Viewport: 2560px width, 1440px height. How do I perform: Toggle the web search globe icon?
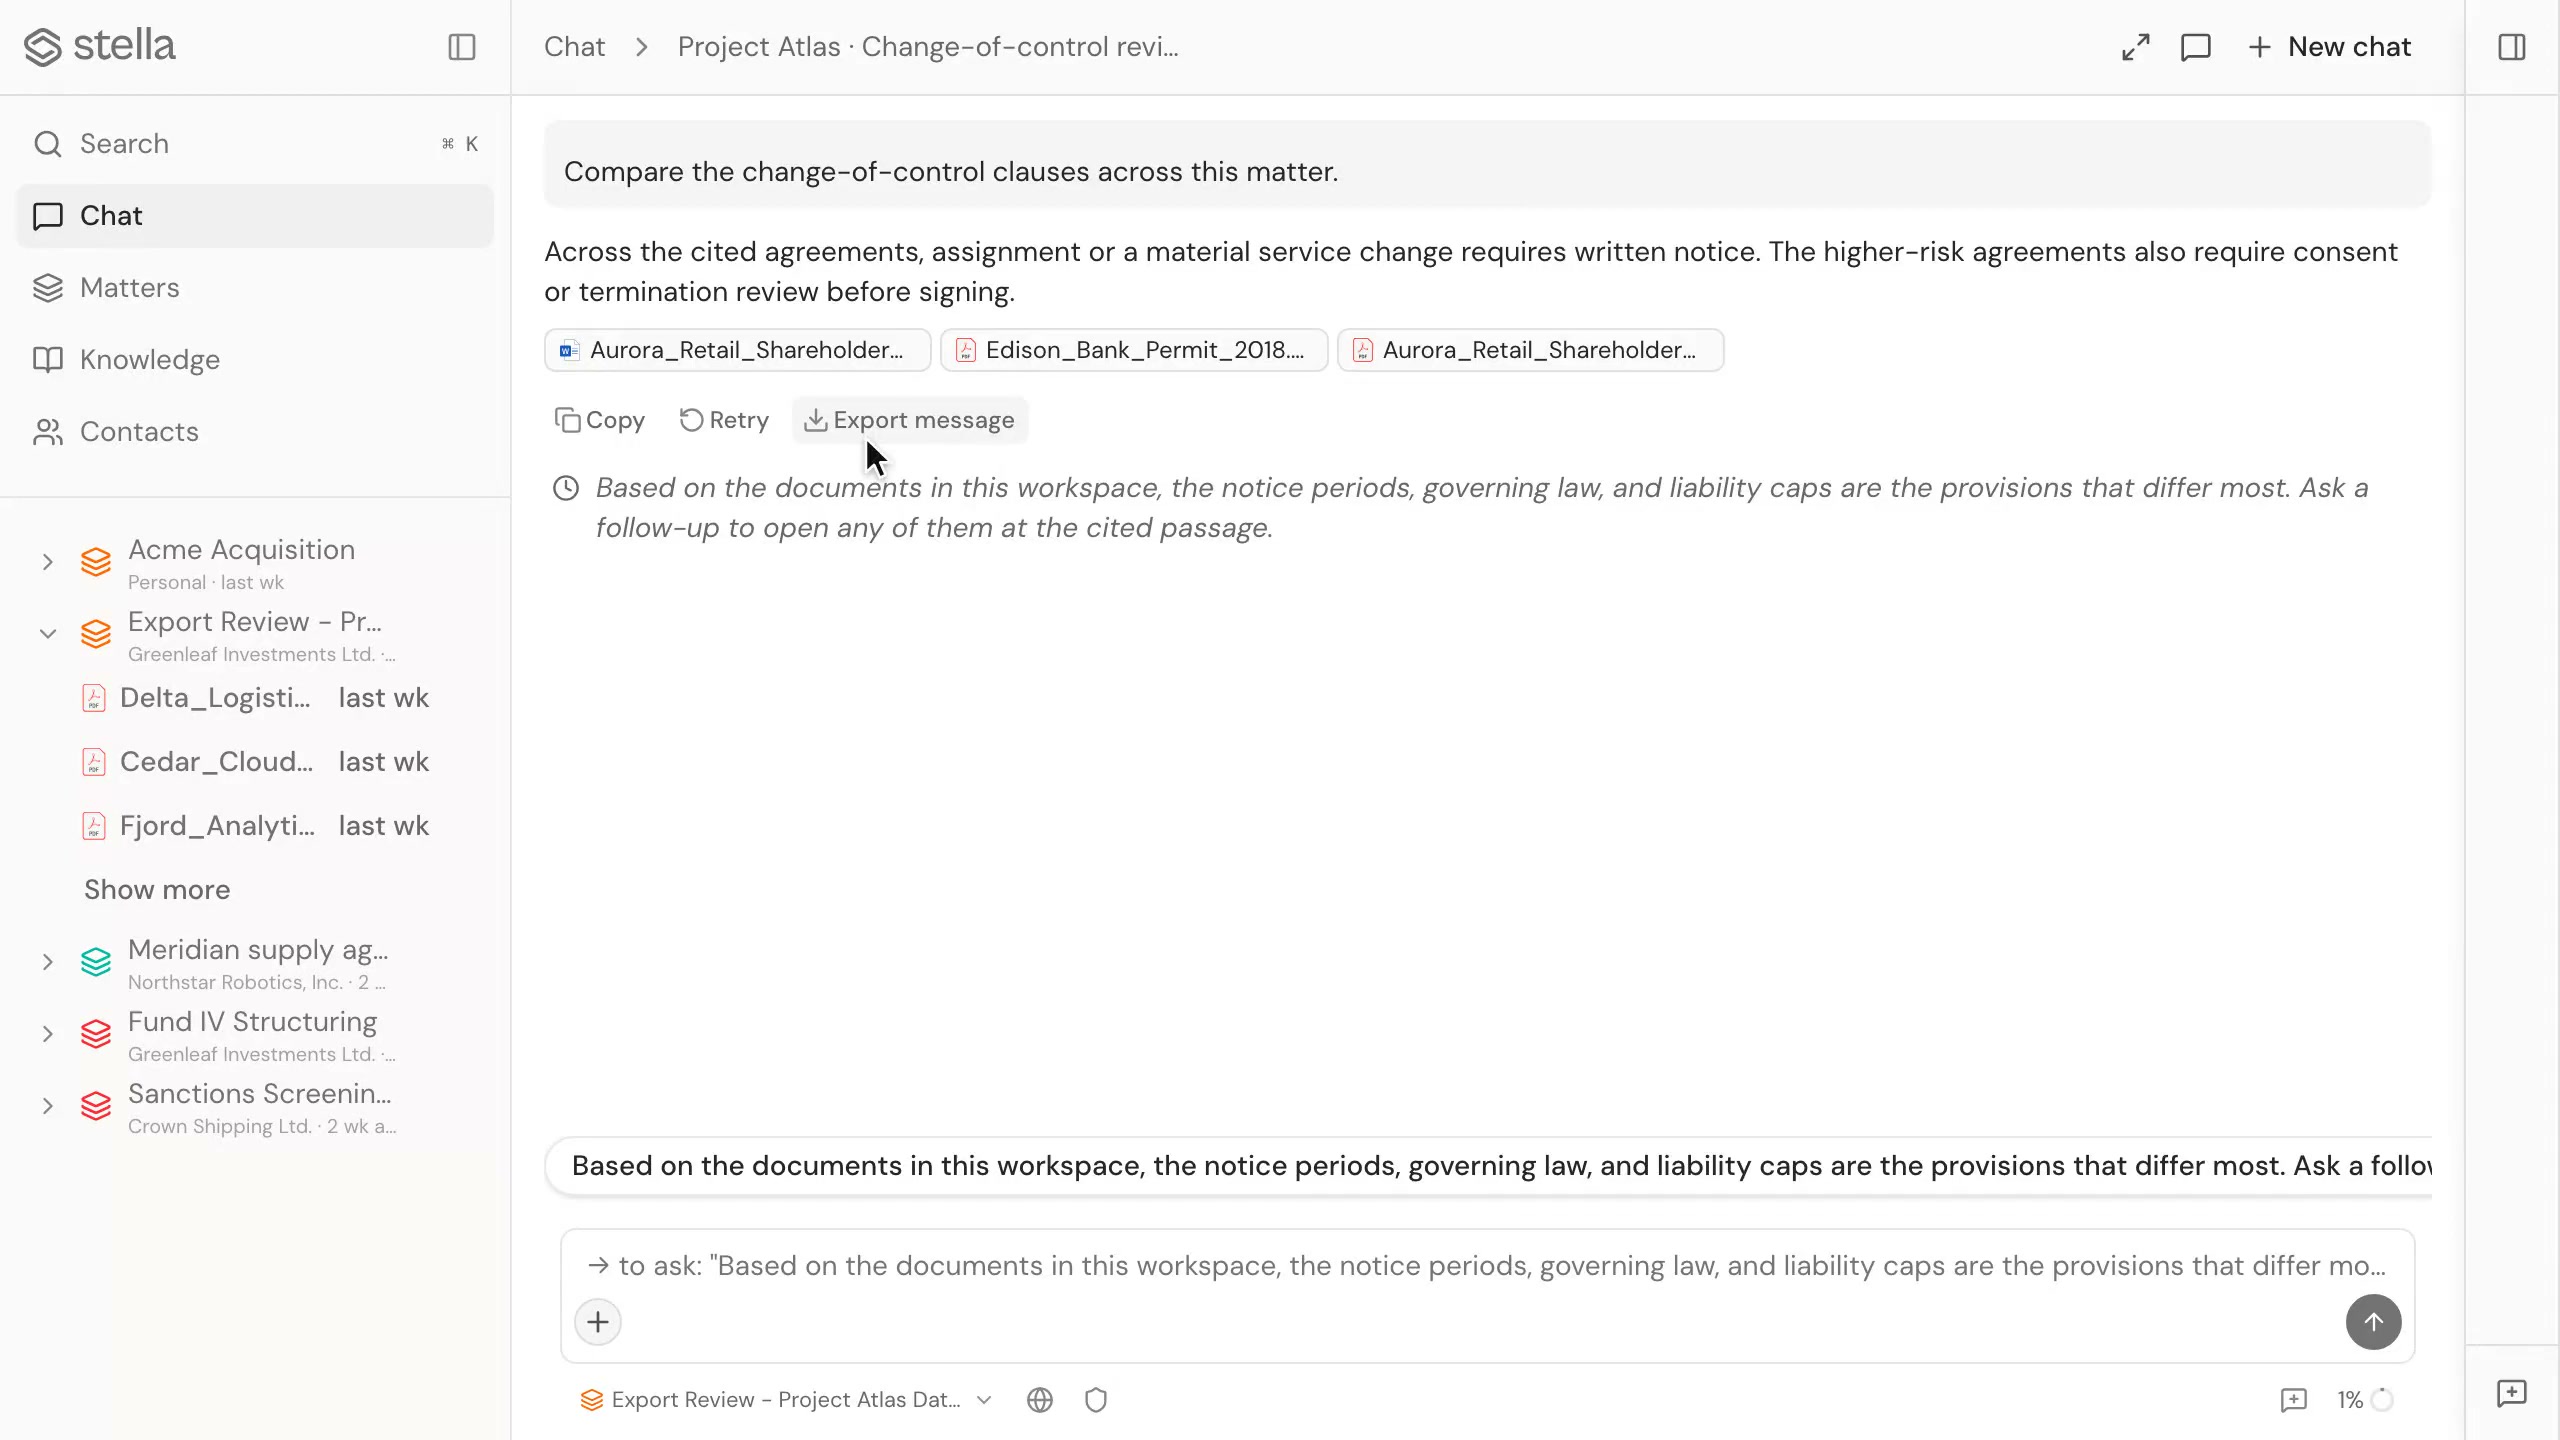(x=1040, y=1400)
